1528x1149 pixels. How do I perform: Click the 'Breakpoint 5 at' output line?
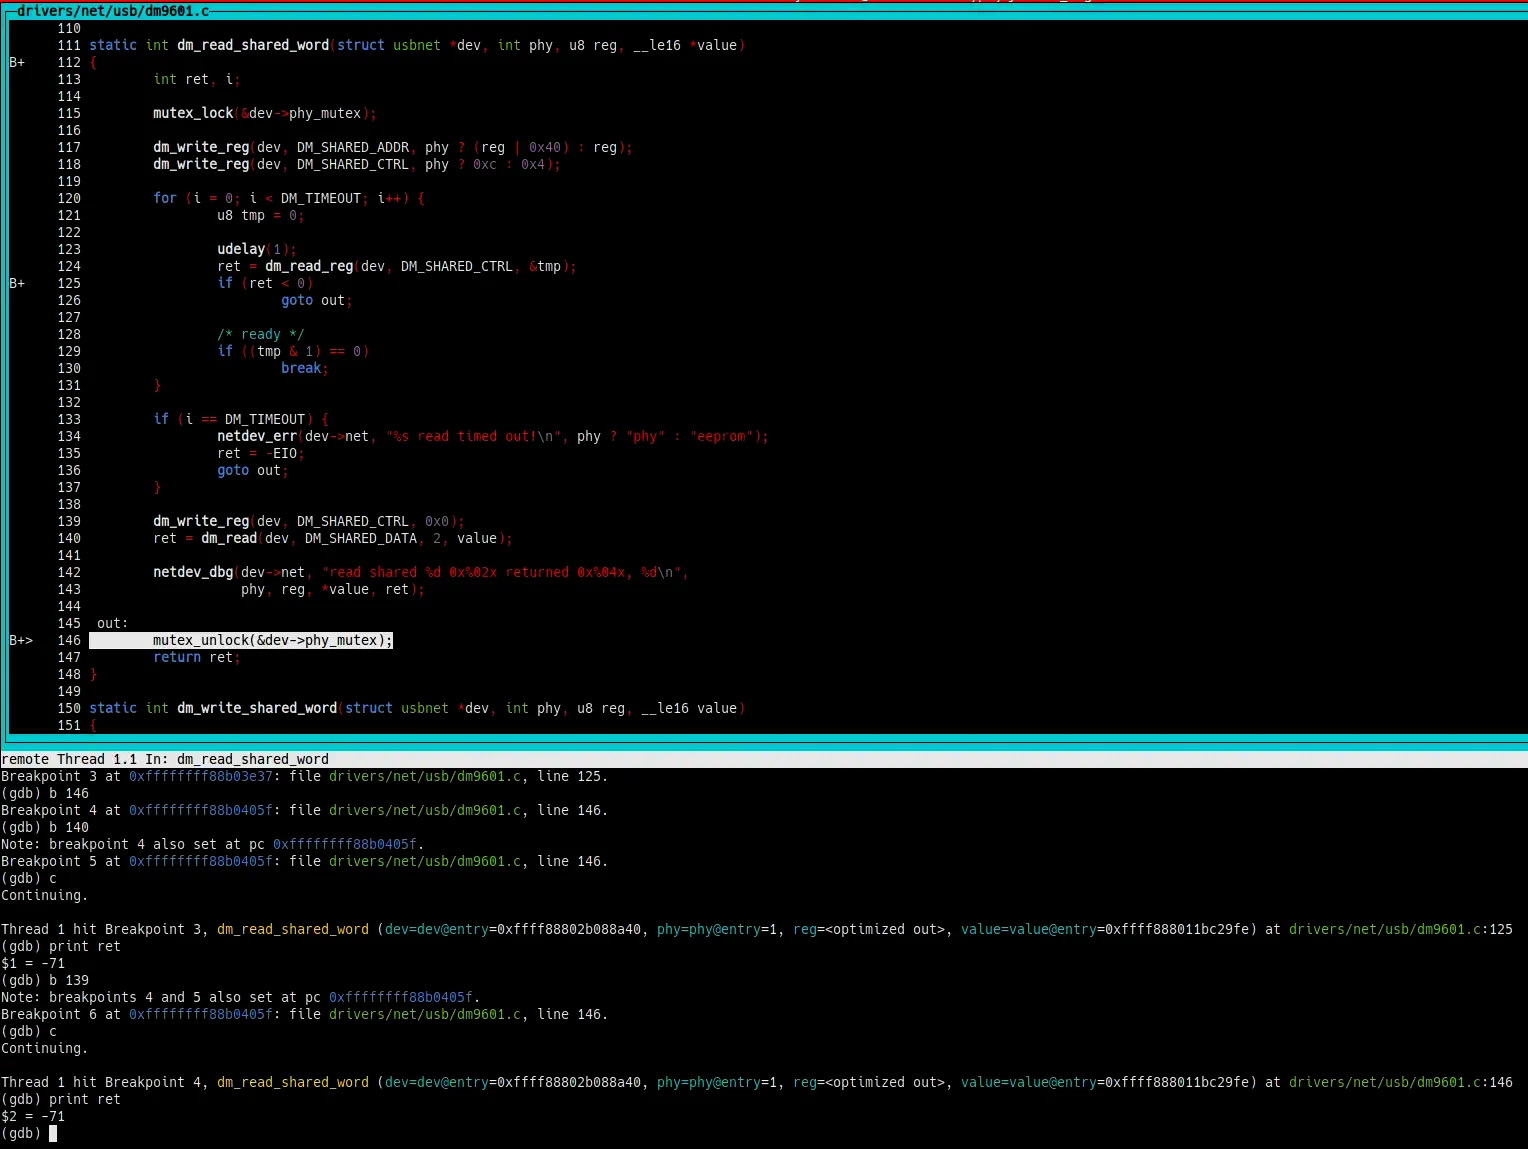tap(304, 861)
